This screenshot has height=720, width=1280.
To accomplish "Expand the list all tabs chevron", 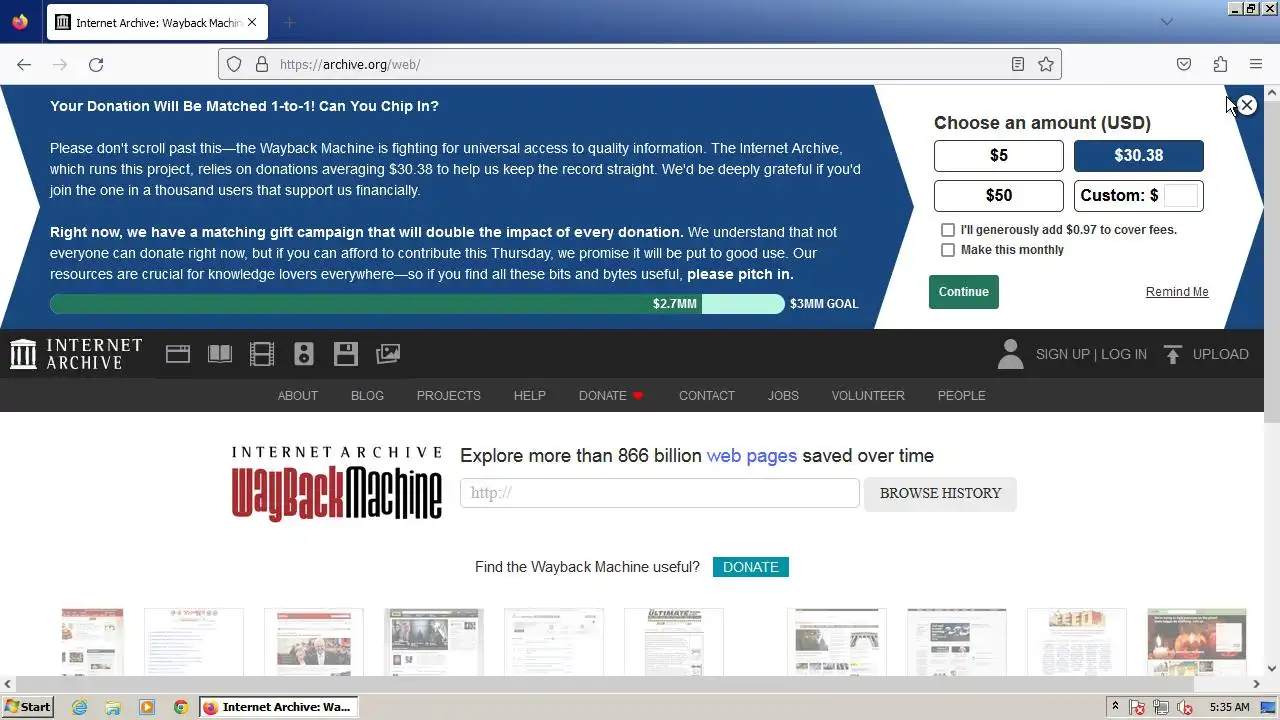I will [x=1166, y=22].
